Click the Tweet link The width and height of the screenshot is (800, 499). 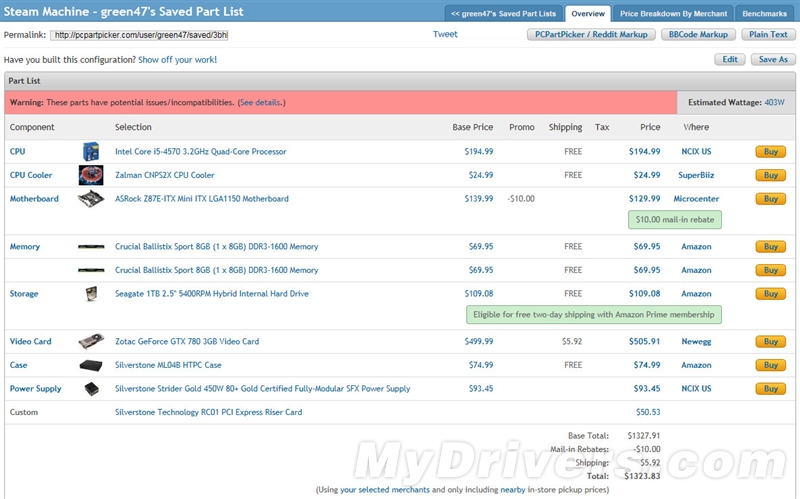[x=445, y=34]
